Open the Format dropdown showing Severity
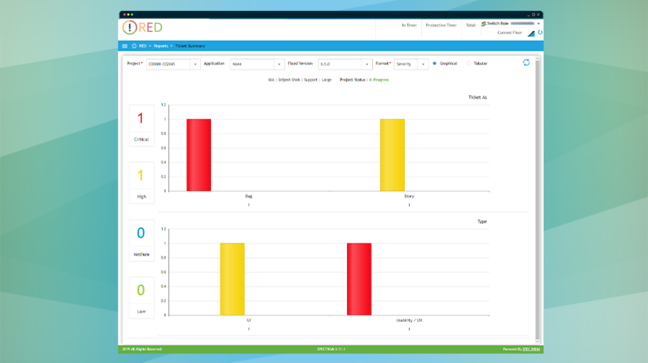648x363 pixels. click(x=411, y=64)
